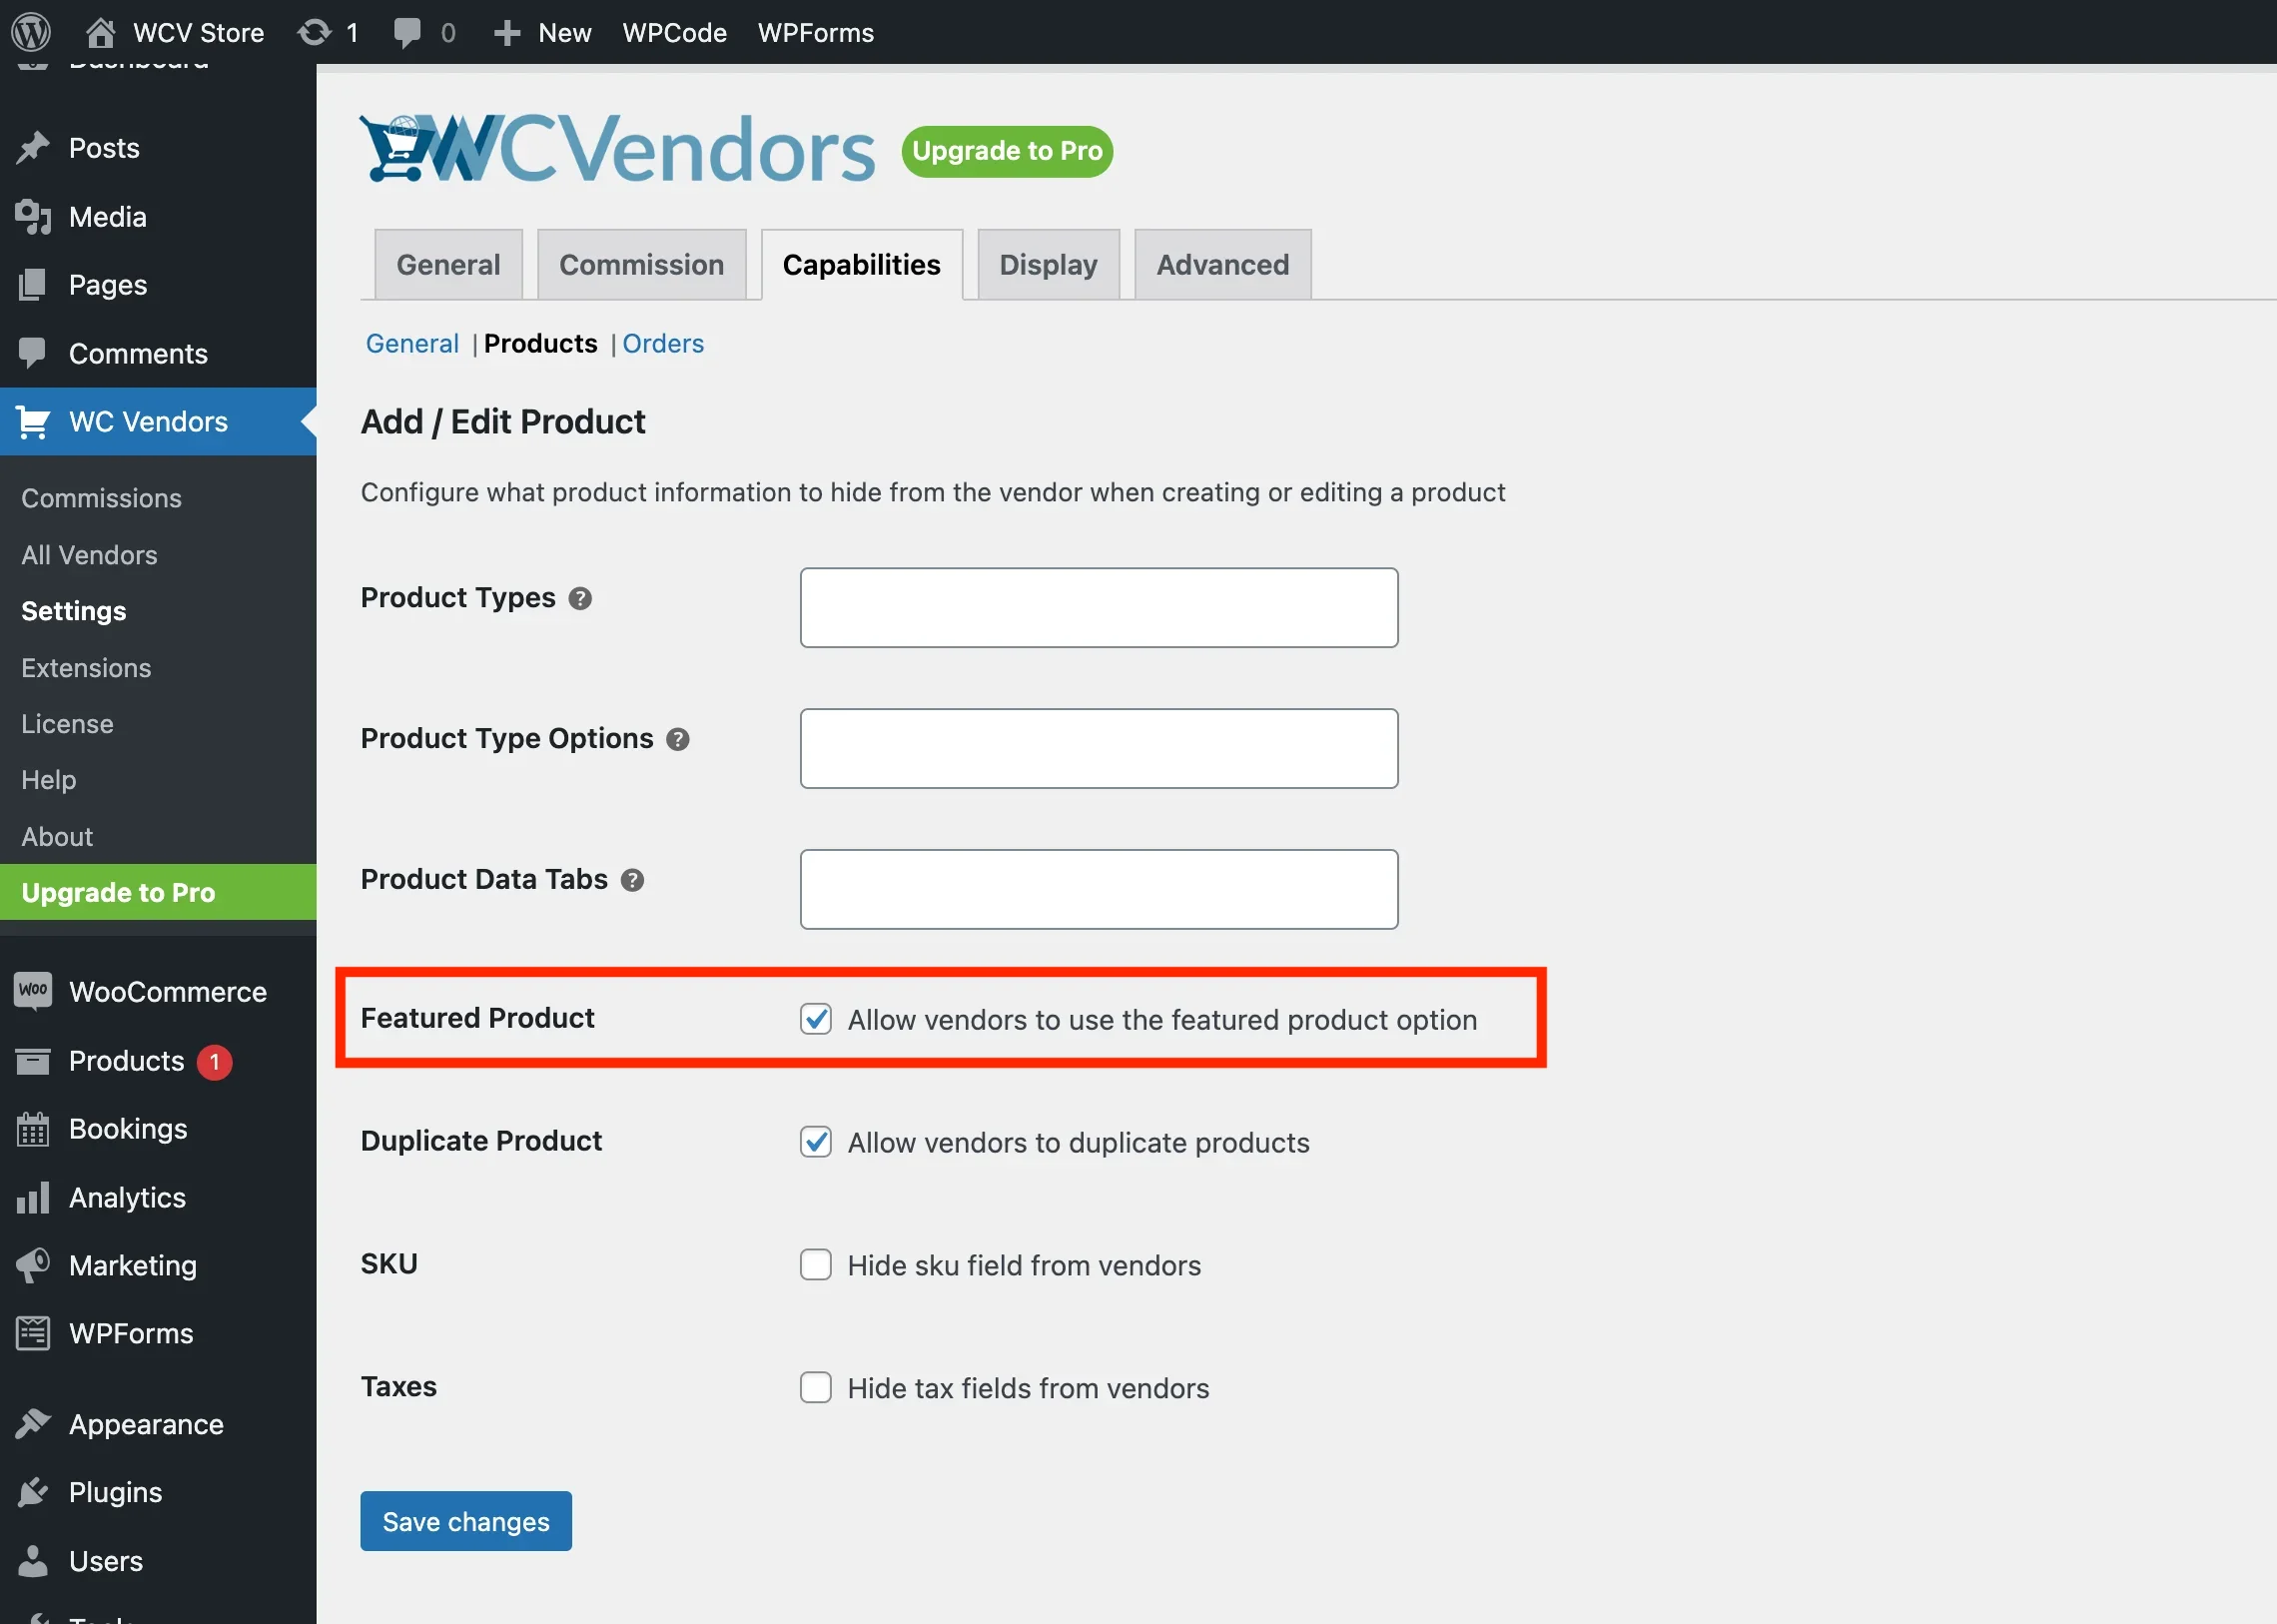Switch to the Display tab
The image size is (2277, 1624).
point(1048,265)
